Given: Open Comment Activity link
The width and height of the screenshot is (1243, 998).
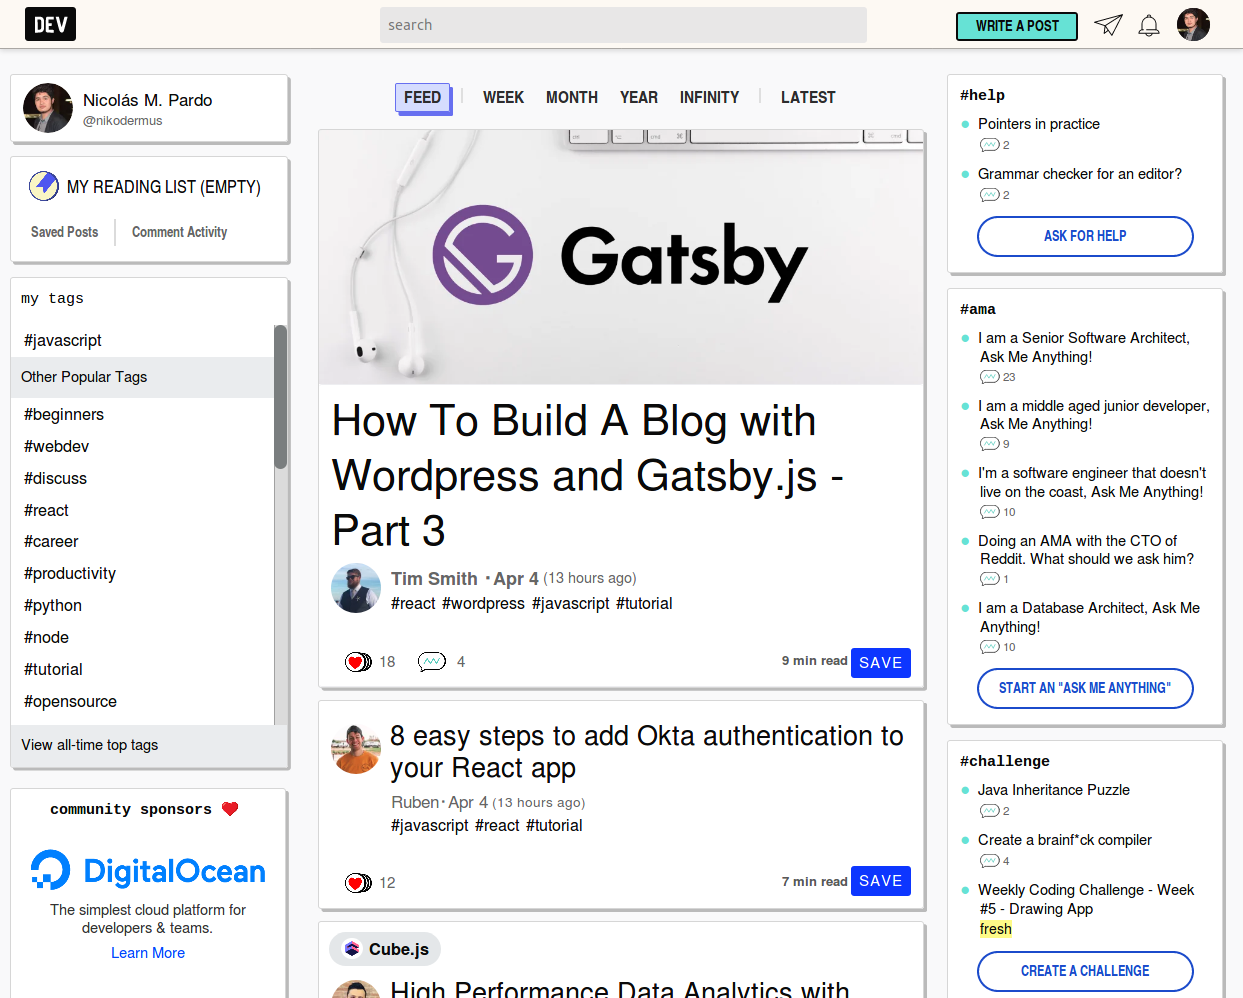Looking at the screenshot, I should coord(180,232).
